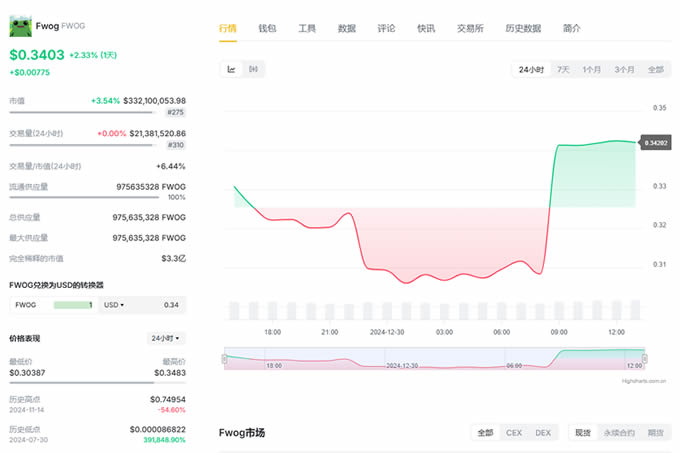Image resolution: width=680 pixels, height=453 pixels.
Task: Click all-time high value $0.74954
Action: click(168, 399)
